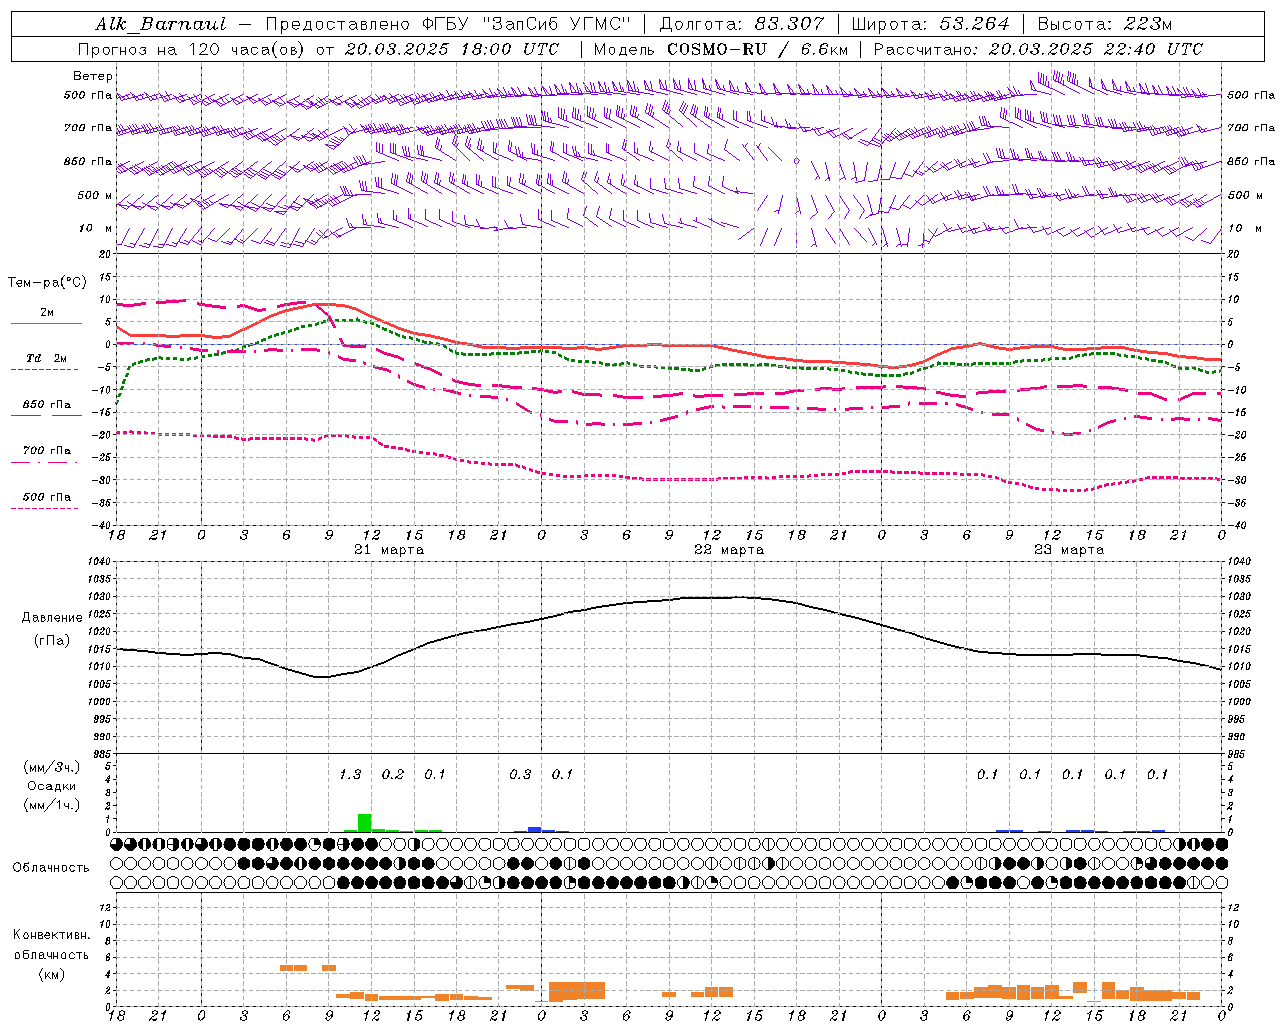Click the Облачность cloud cover label
The image size is (1280, 1024).
coord(51,868)
